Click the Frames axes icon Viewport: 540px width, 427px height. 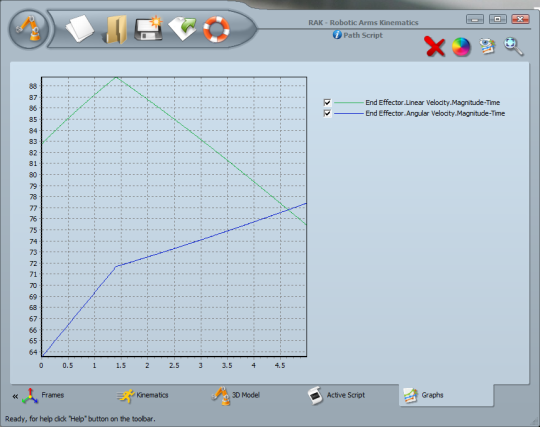pos(30,396)
